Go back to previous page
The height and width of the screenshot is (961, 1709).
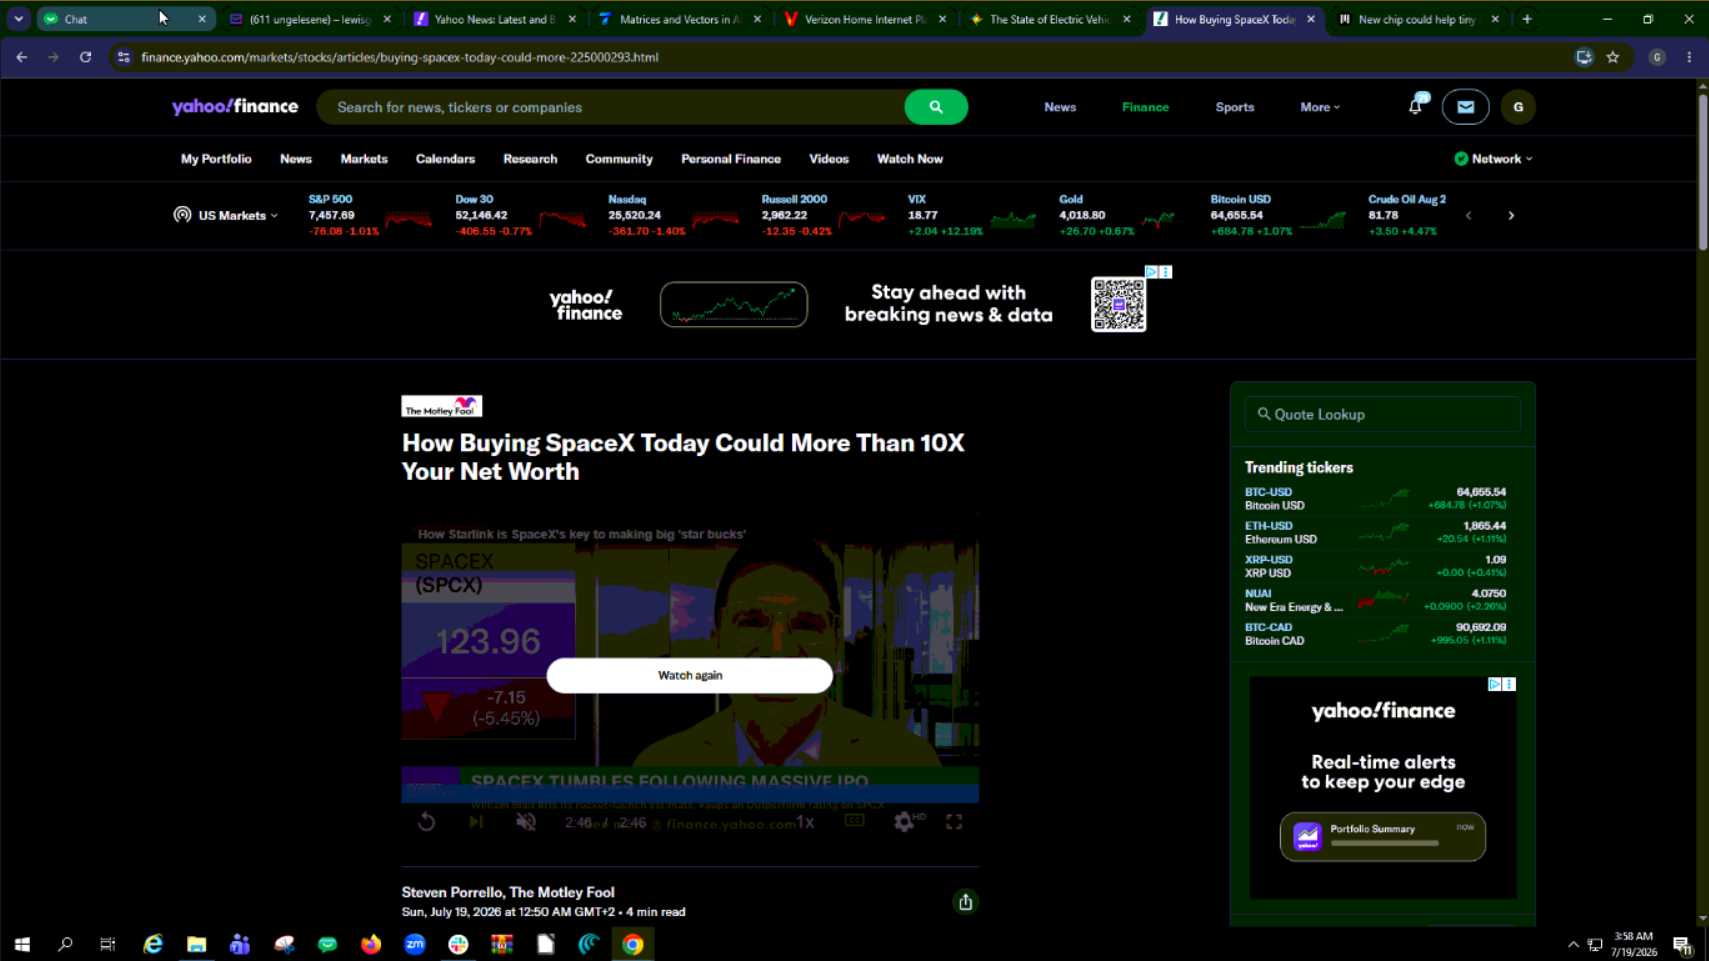point(22,57)
